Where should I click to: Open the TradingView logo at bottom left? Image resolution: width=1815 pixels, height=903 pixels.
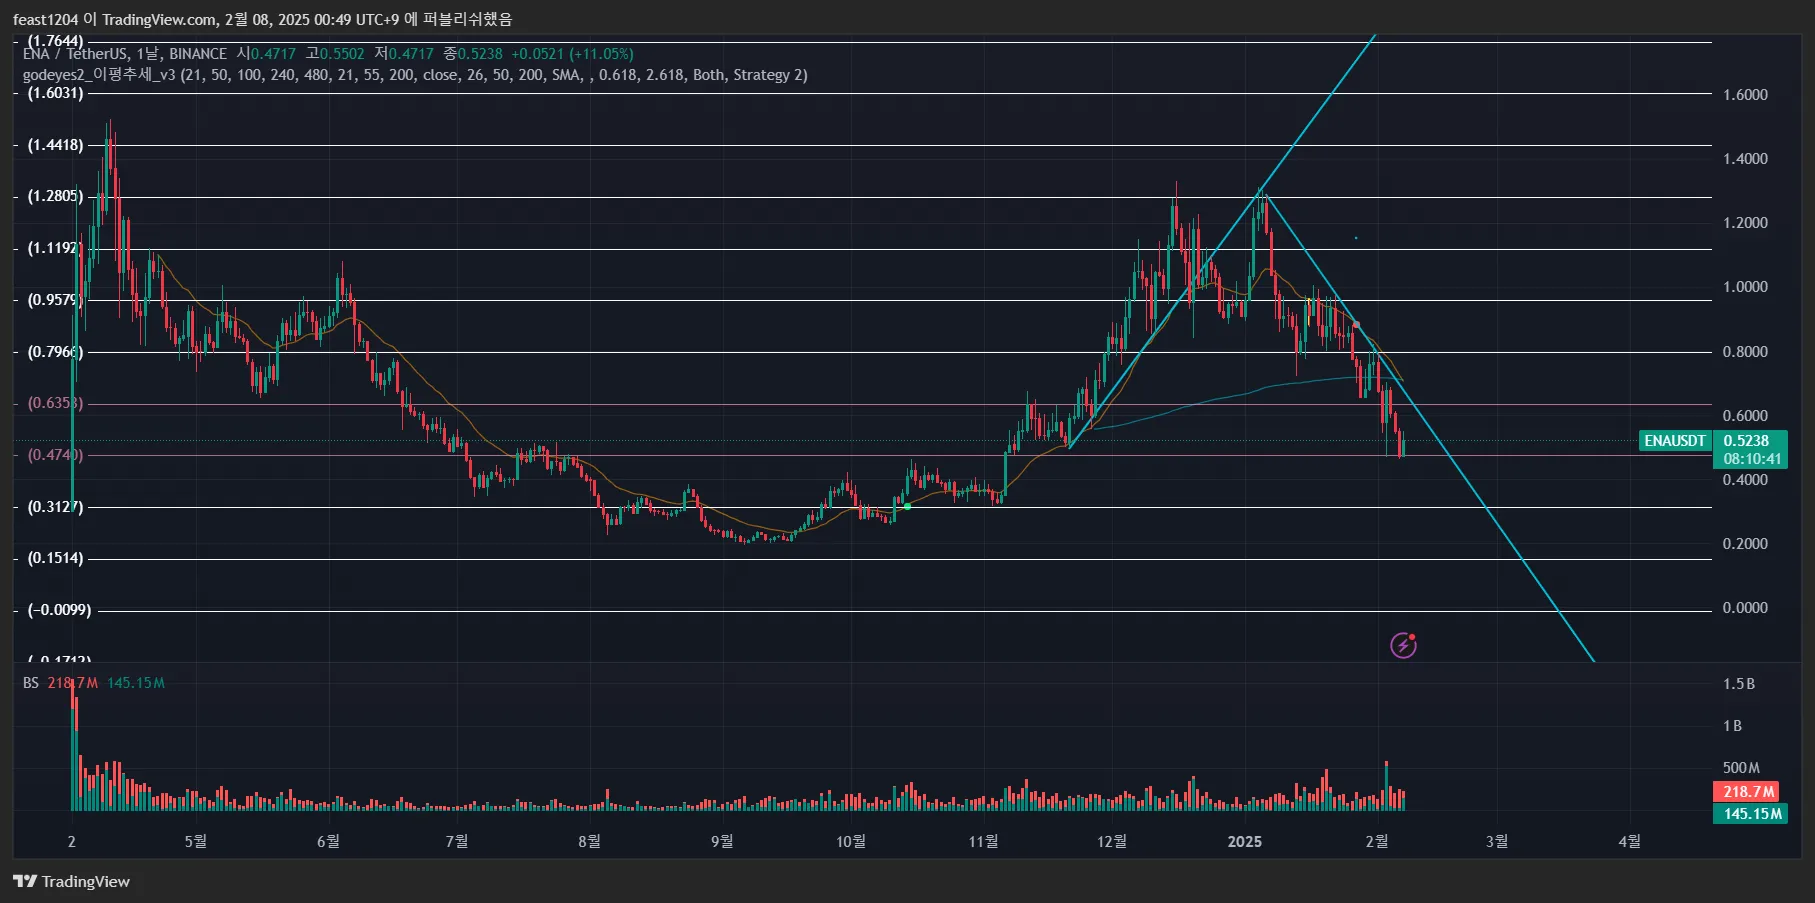[x=71, y=881]
